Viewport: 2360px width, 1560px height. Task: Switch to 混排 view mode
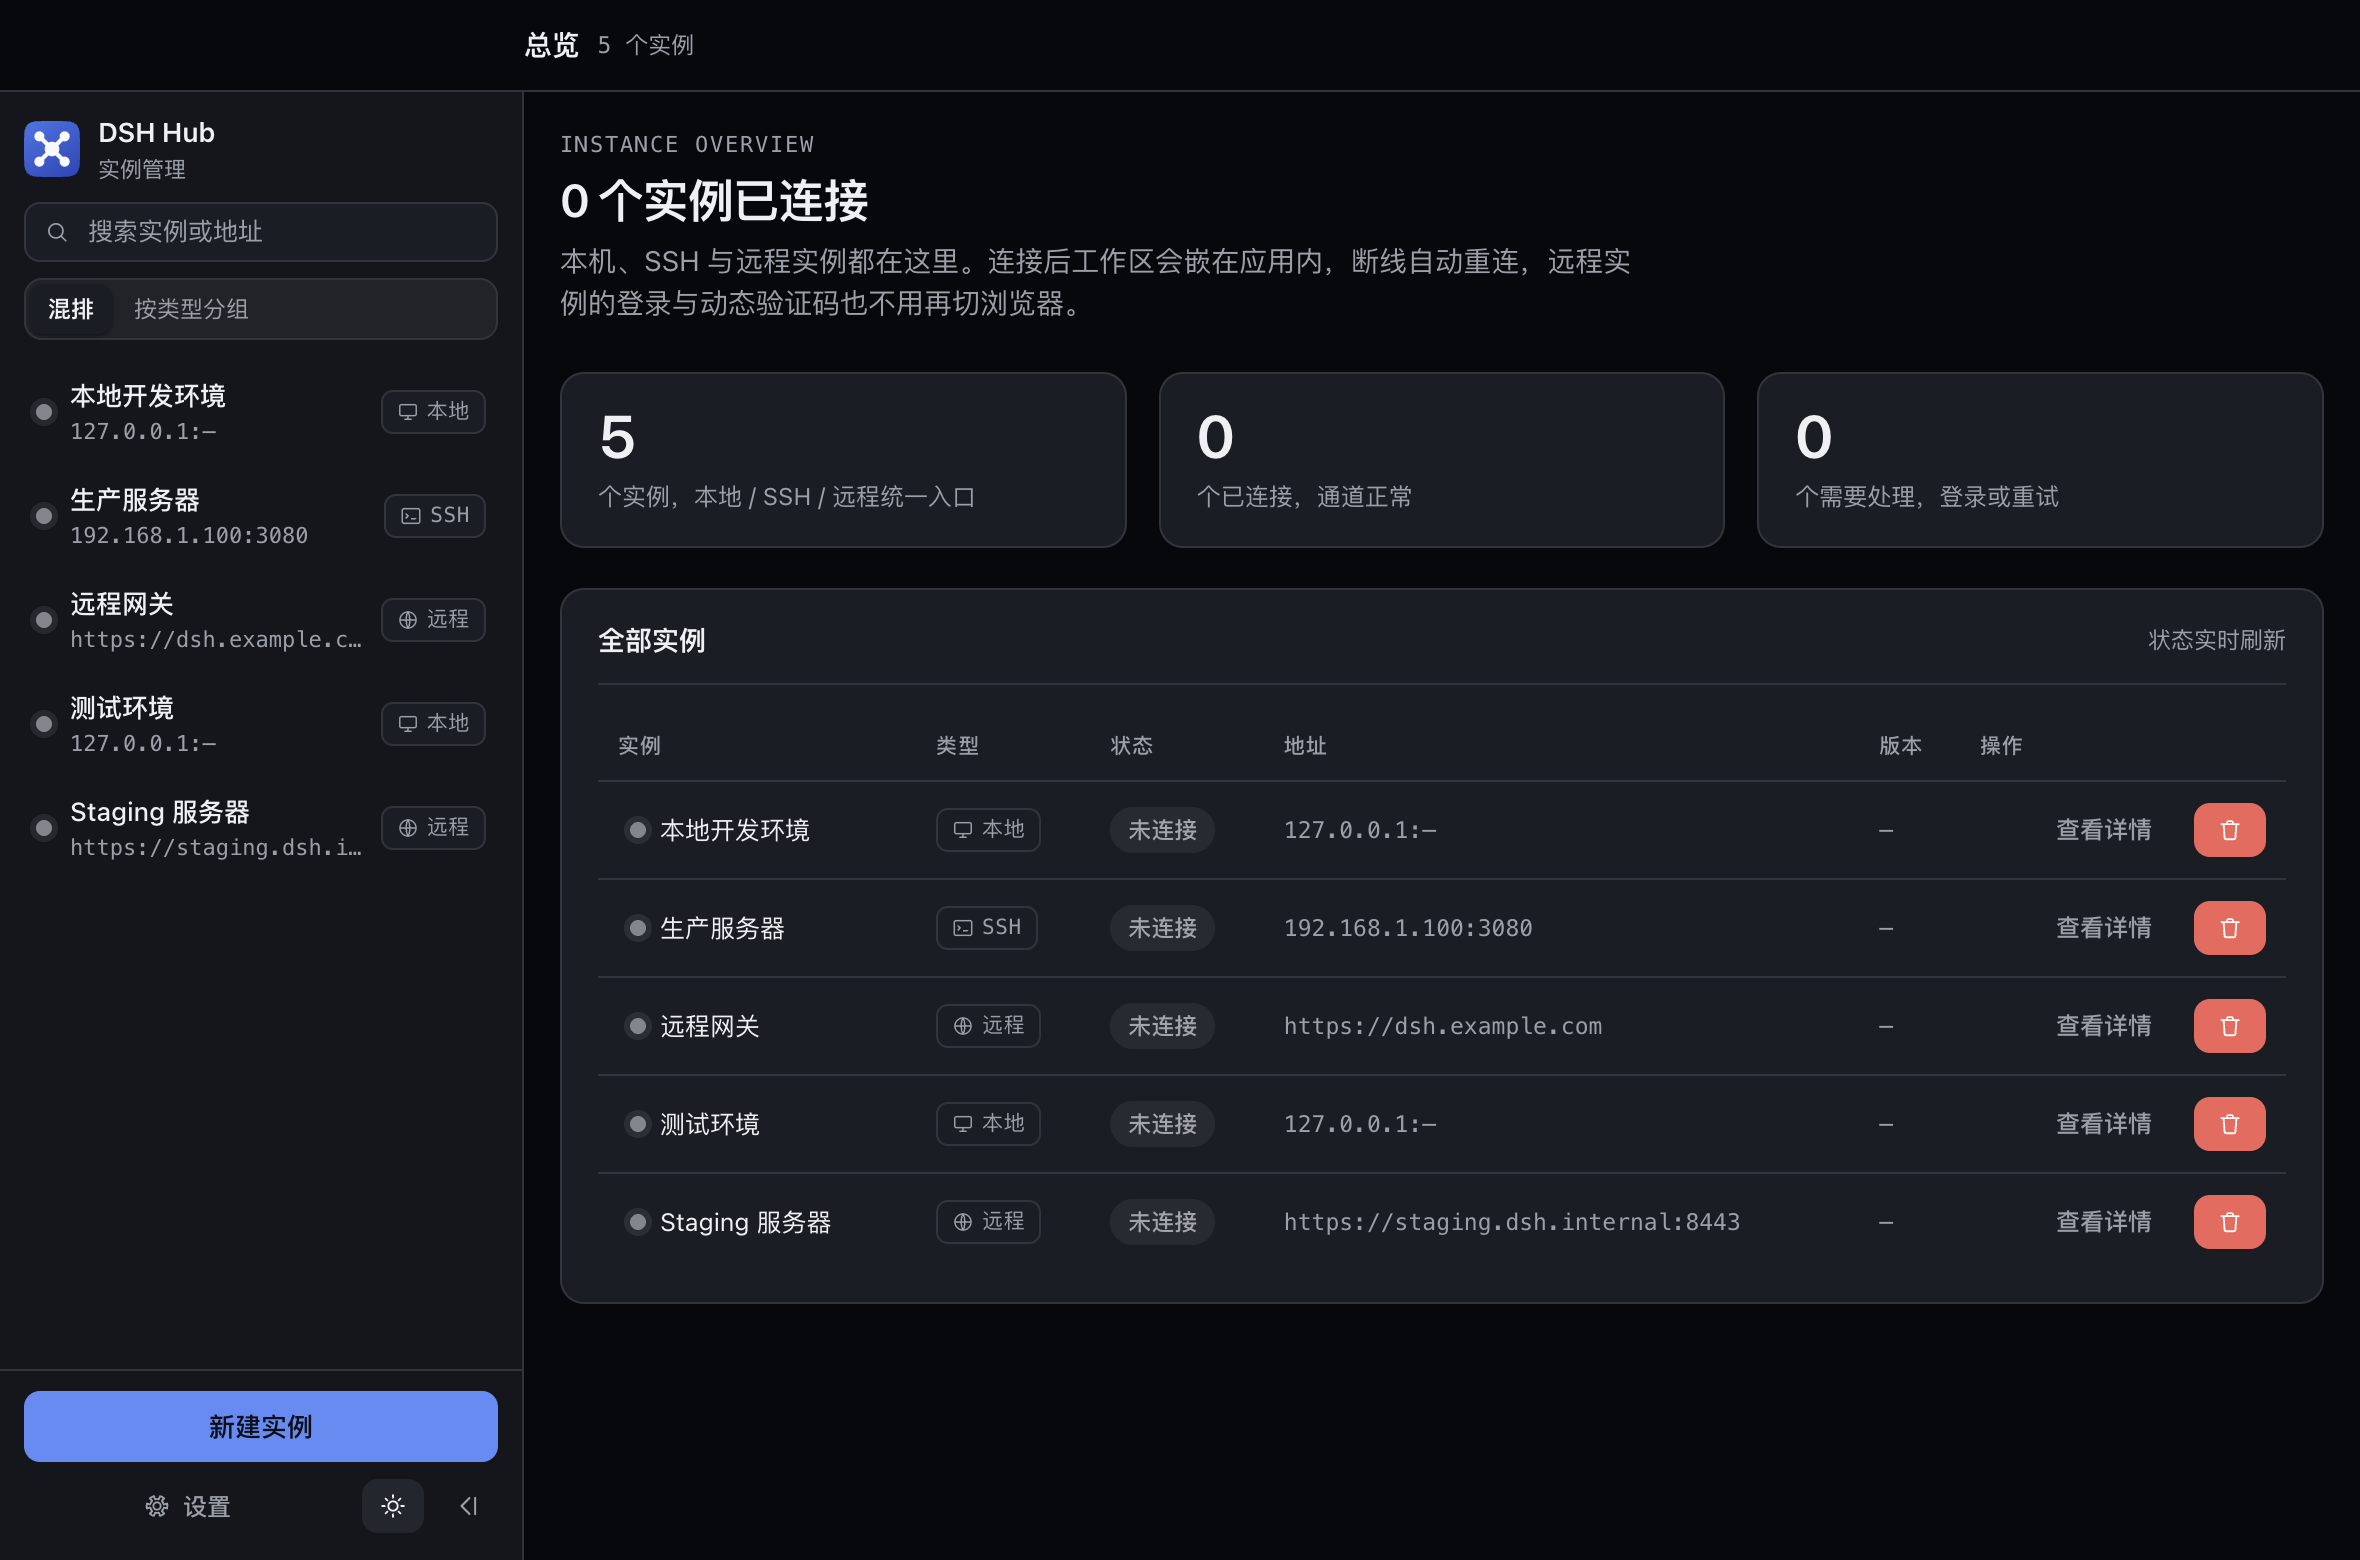[71, 309]
